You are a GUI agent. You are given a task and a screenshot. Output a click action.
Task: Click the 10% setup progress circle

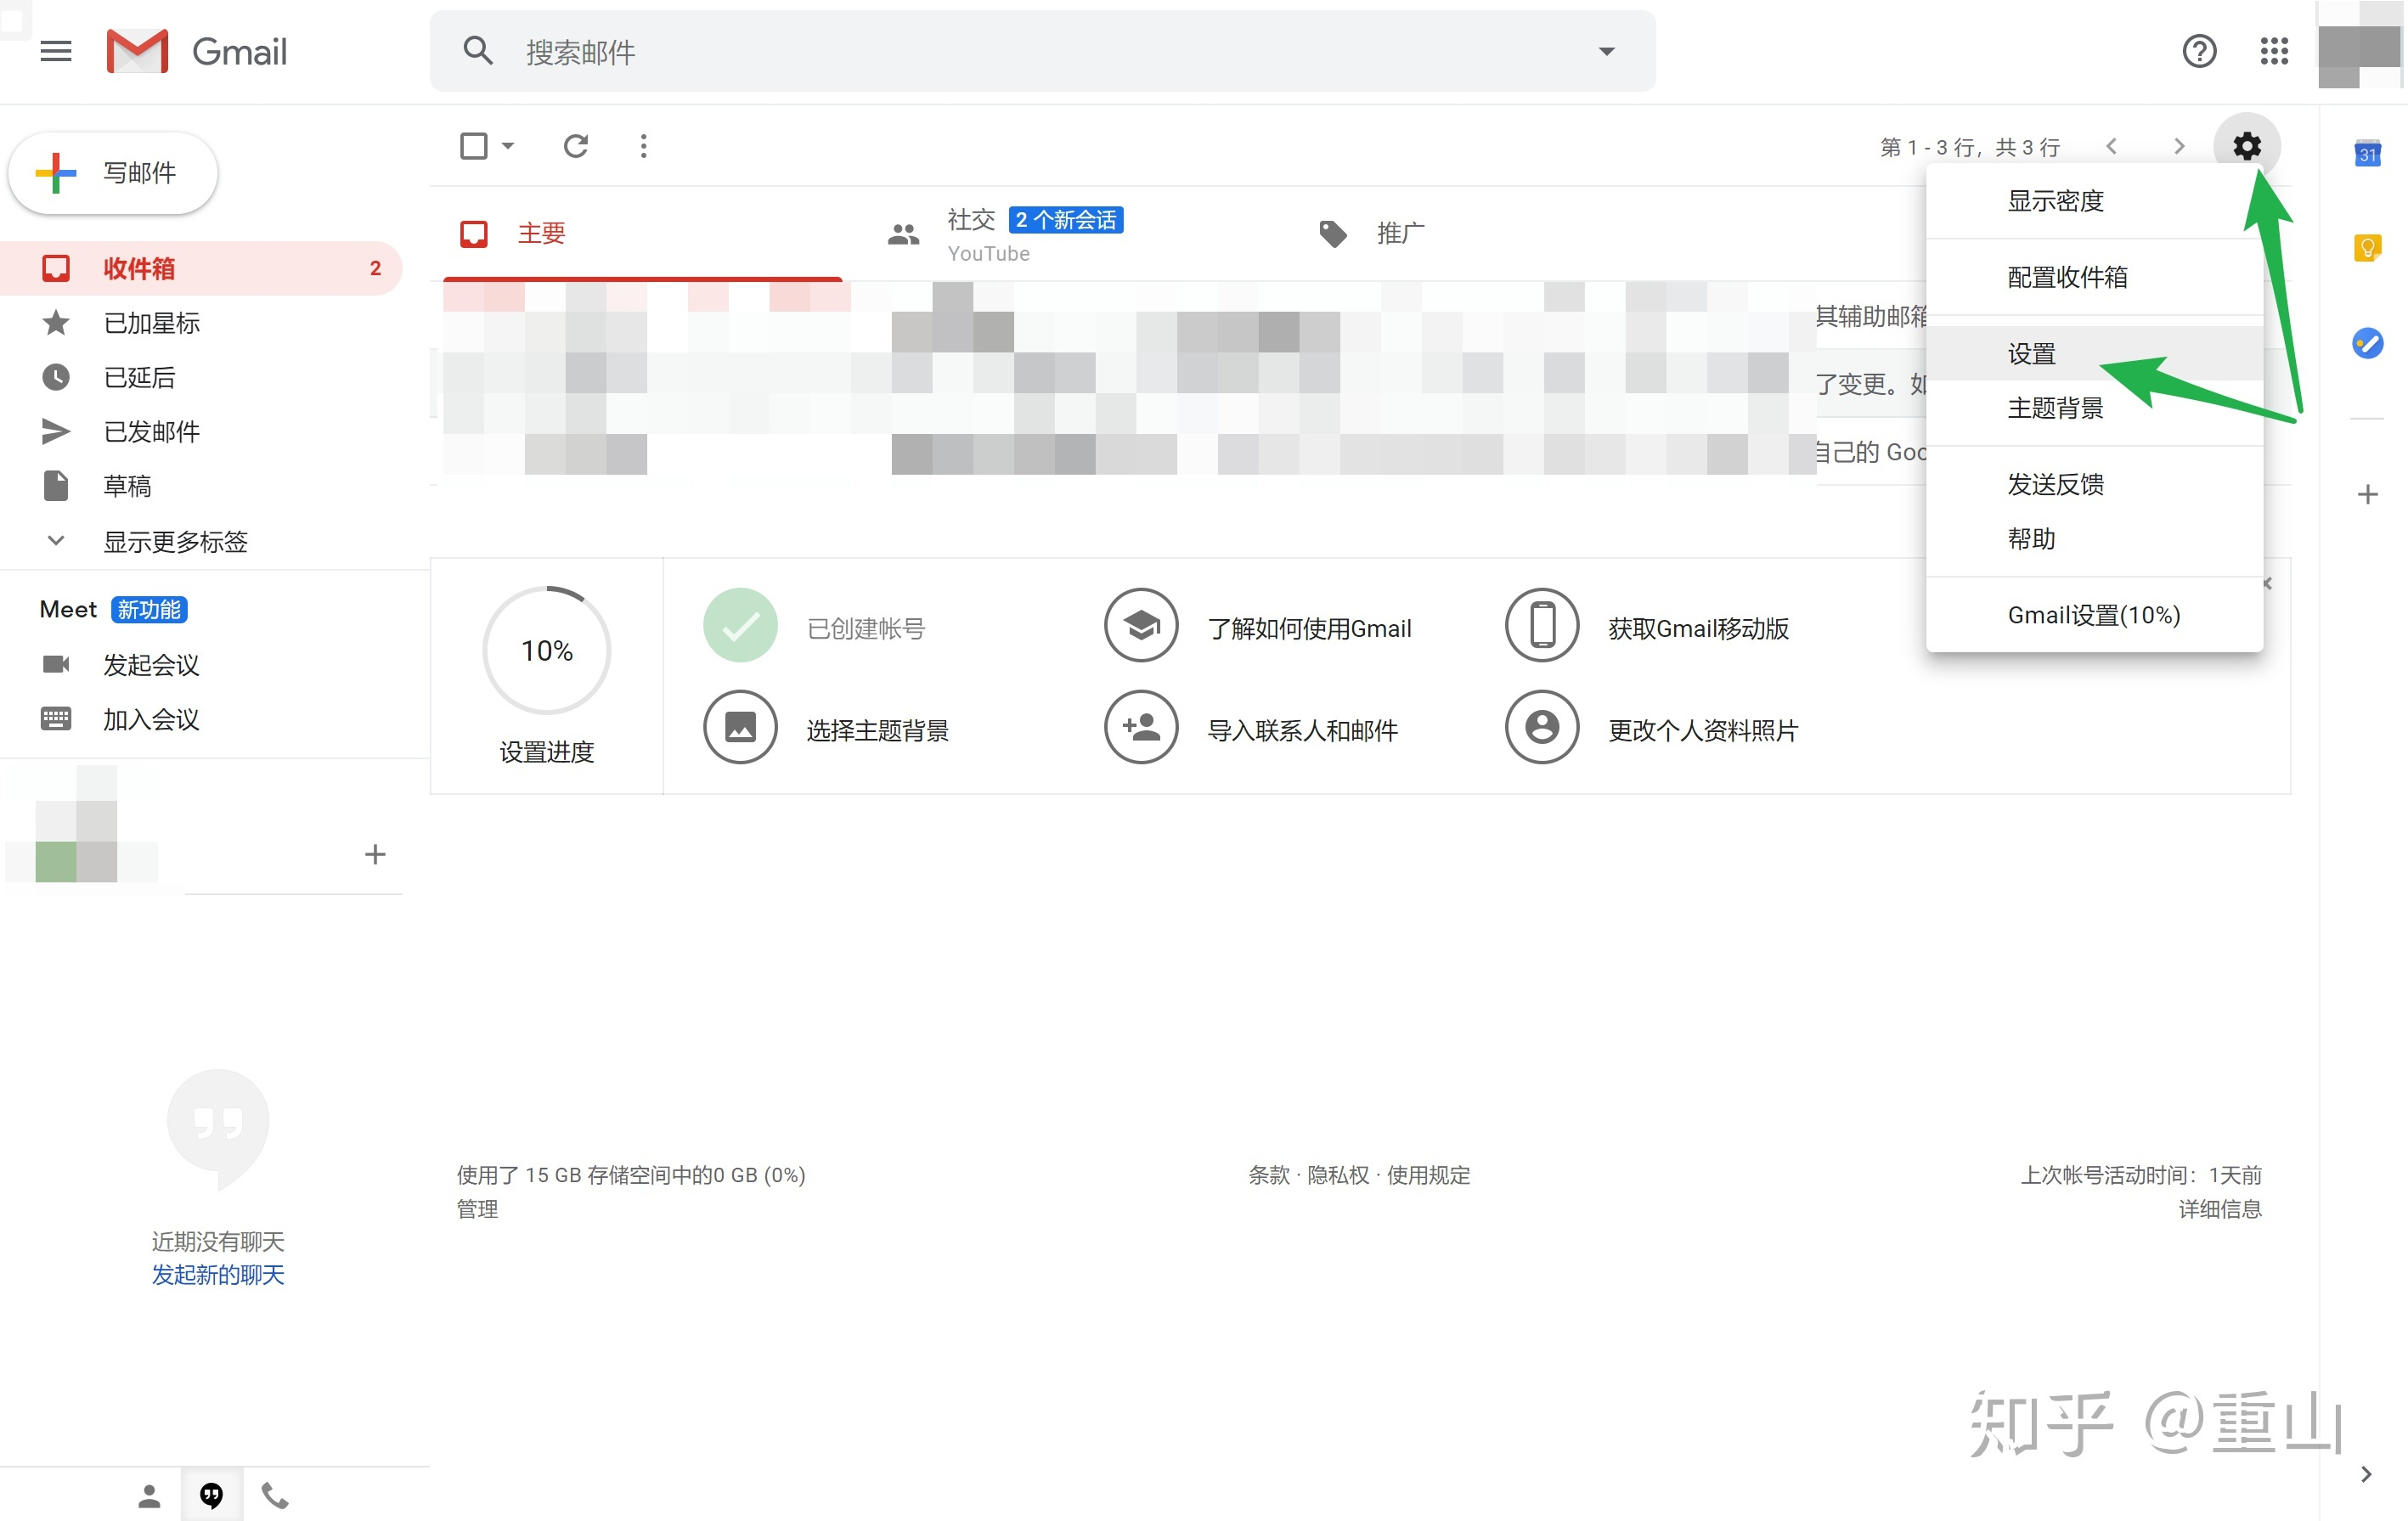click(x=546, y=650)
